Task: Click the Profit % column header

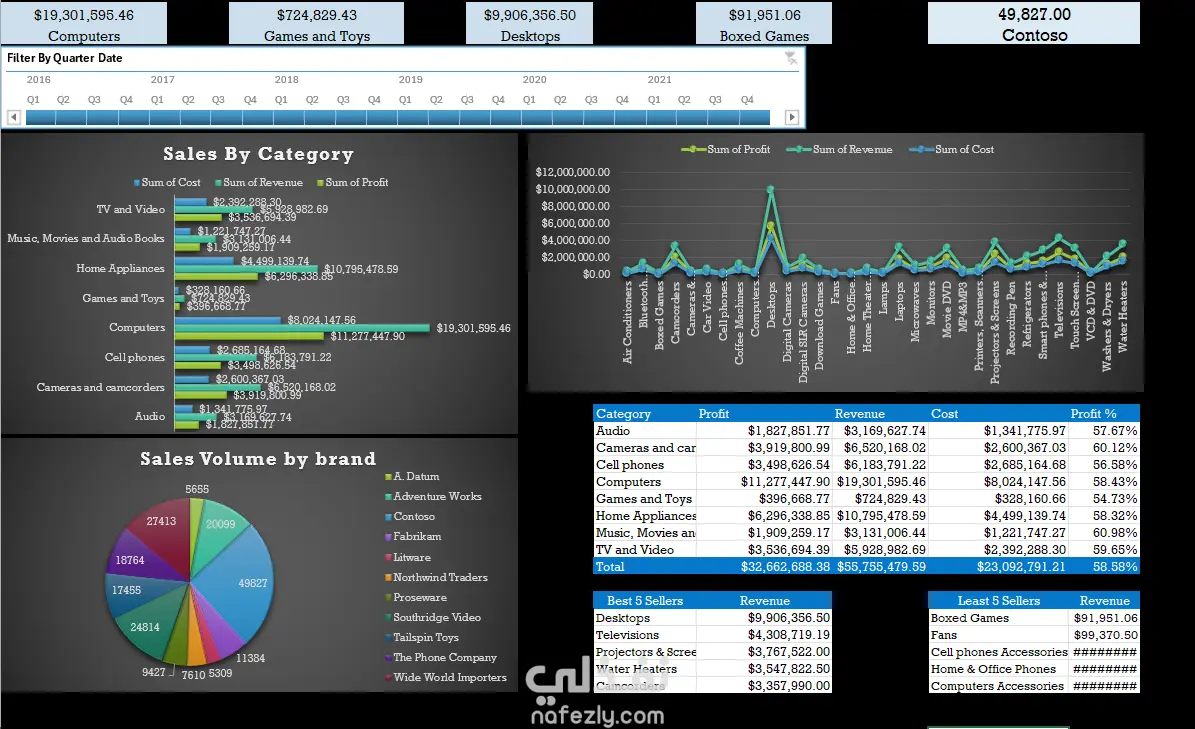Action: 1093,414
